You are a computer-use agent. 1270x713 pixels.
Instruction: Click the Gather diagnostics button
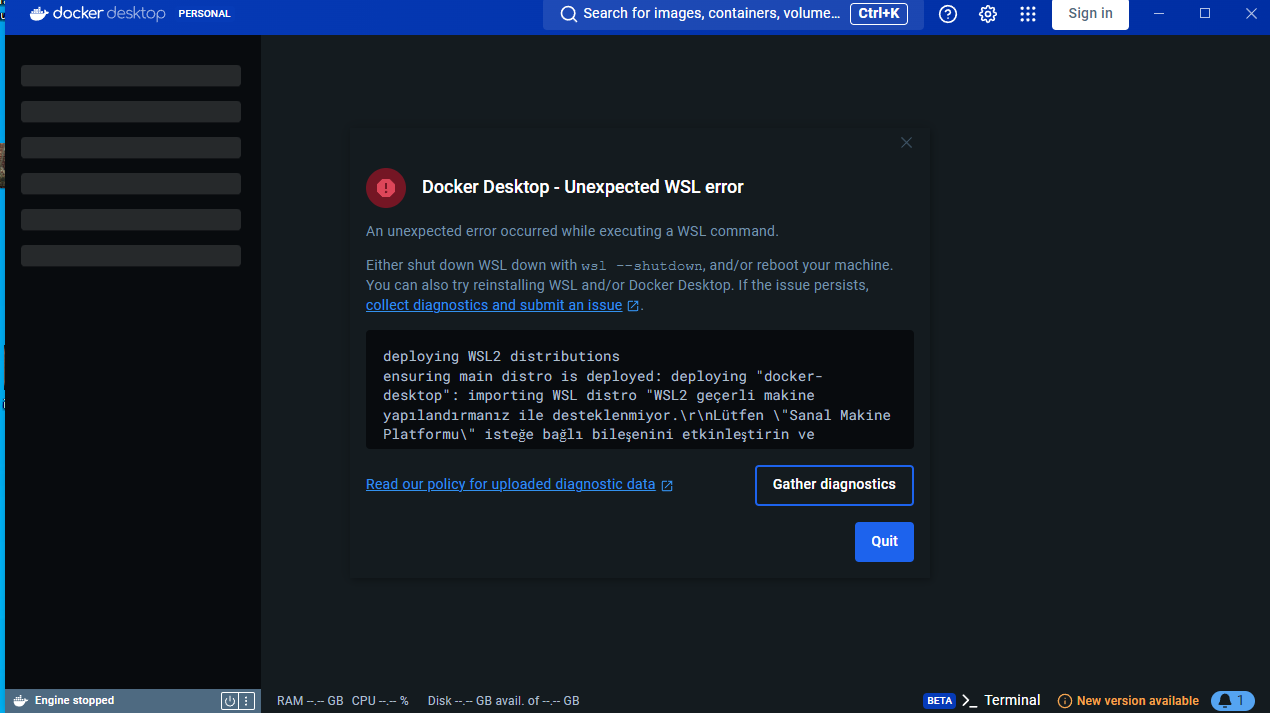[x=834, y=485]
